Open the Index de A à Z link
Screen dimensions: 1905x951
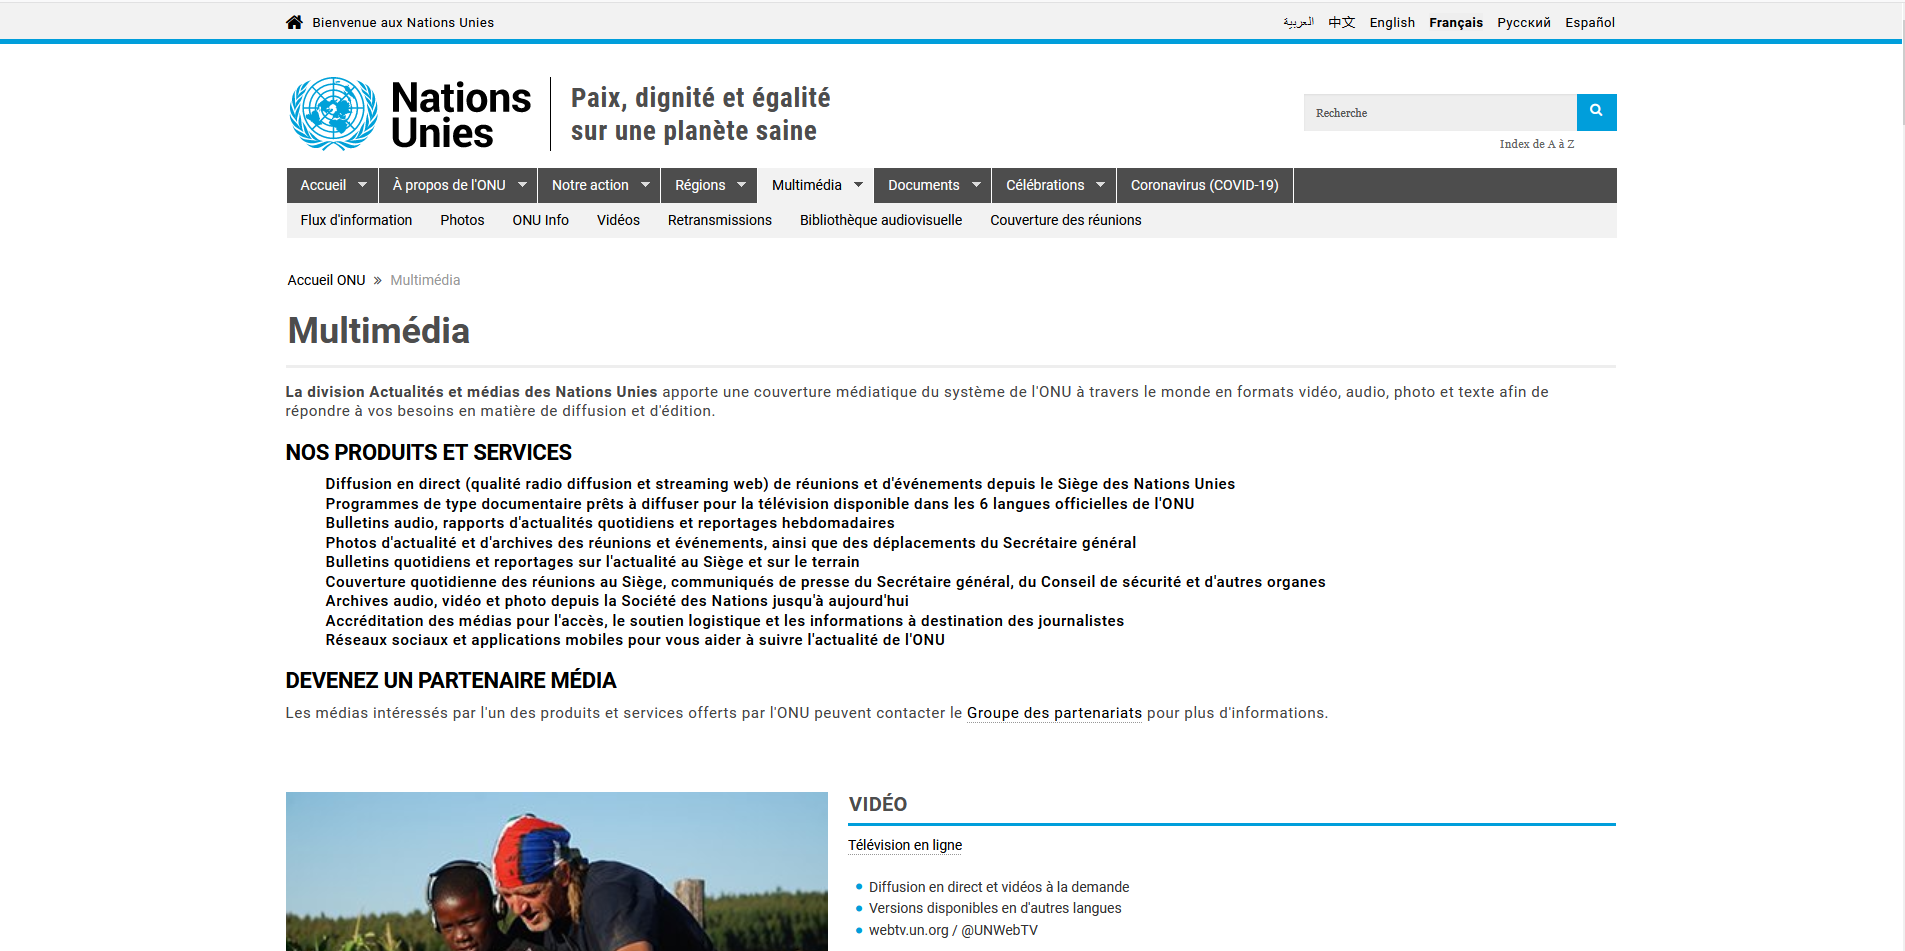pos(1536,144)
